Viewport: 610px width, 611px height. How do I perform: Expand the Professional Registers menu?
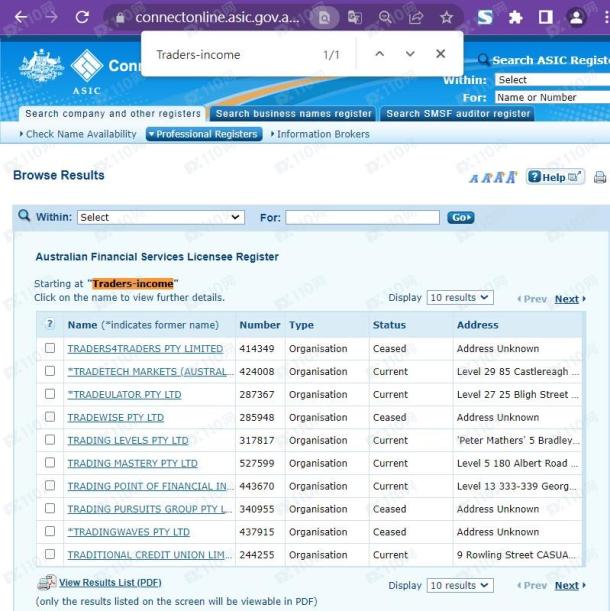tap(204, 134)
